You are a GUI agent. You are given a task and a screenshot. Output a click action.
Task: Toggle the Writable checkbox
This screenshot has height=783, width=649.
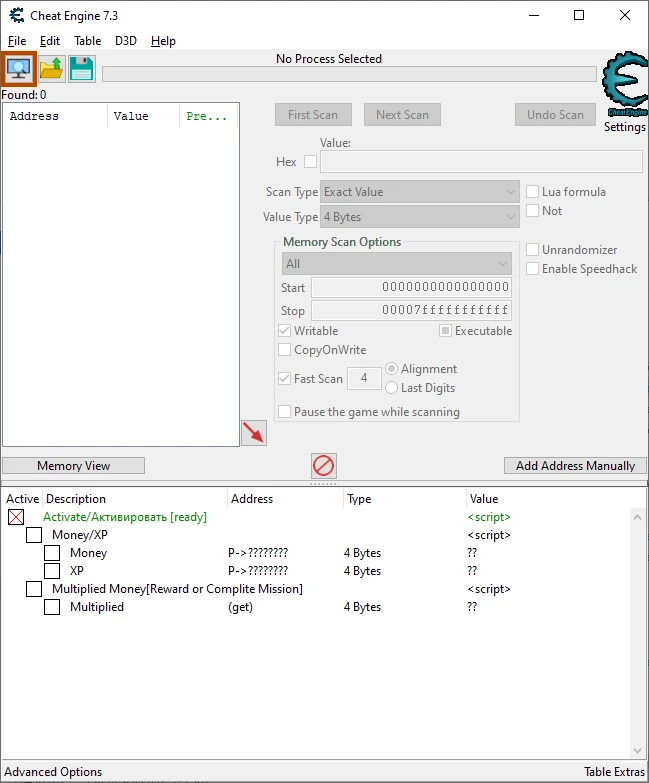pos(285,331)
